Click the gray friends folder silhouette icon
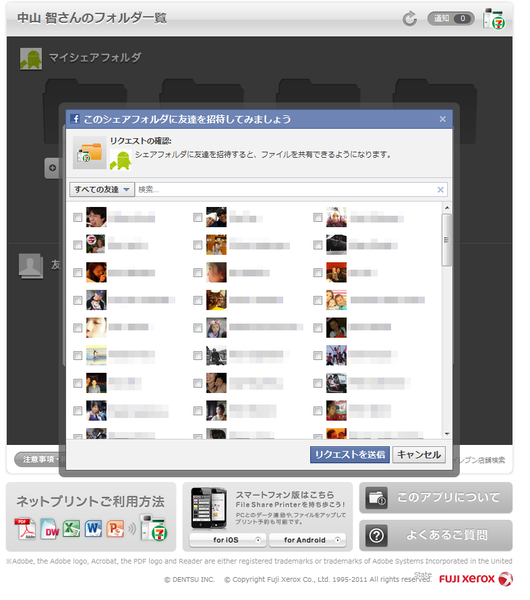The width and height of the screenshot is (530, 600). (31, 266)
